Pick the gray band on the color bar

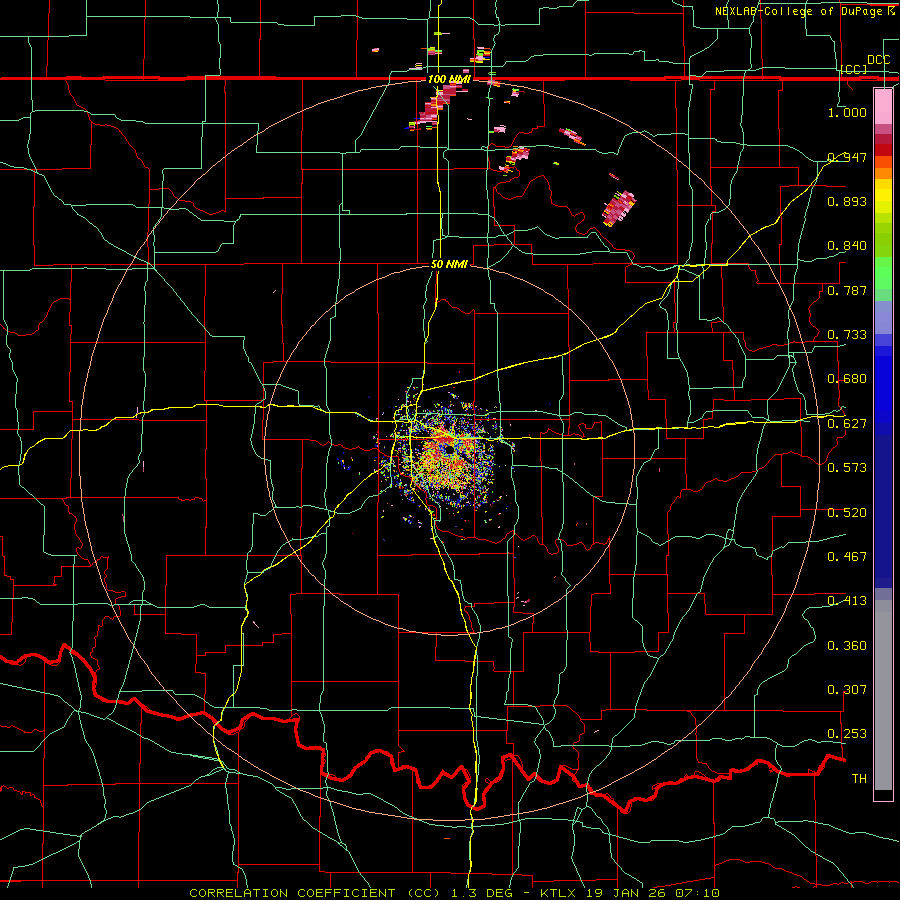point(883,695)
